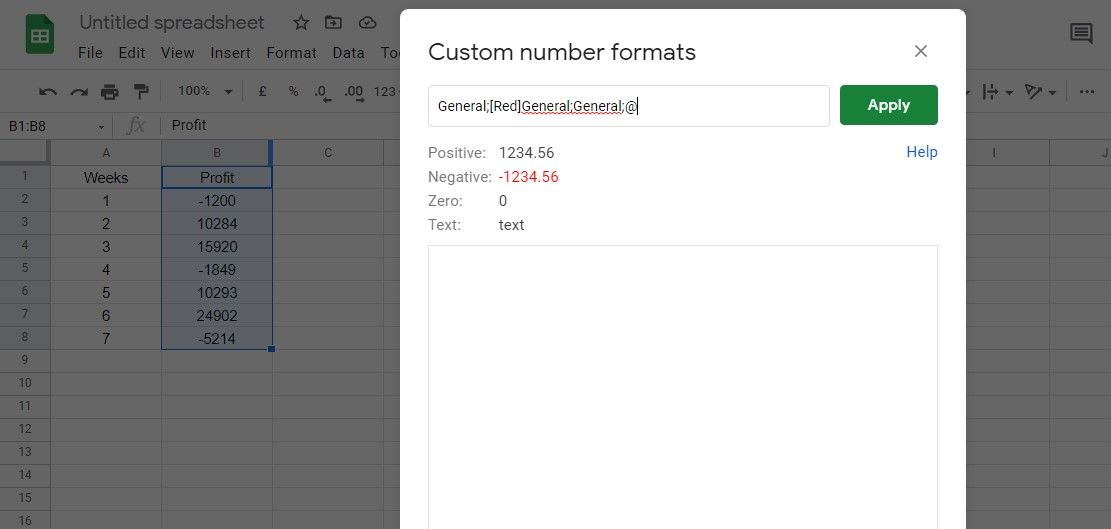This screenshot has height=529, width=1111.
Task: Open the 100% zoom dropdown
Action: click(x=204, y=91)
